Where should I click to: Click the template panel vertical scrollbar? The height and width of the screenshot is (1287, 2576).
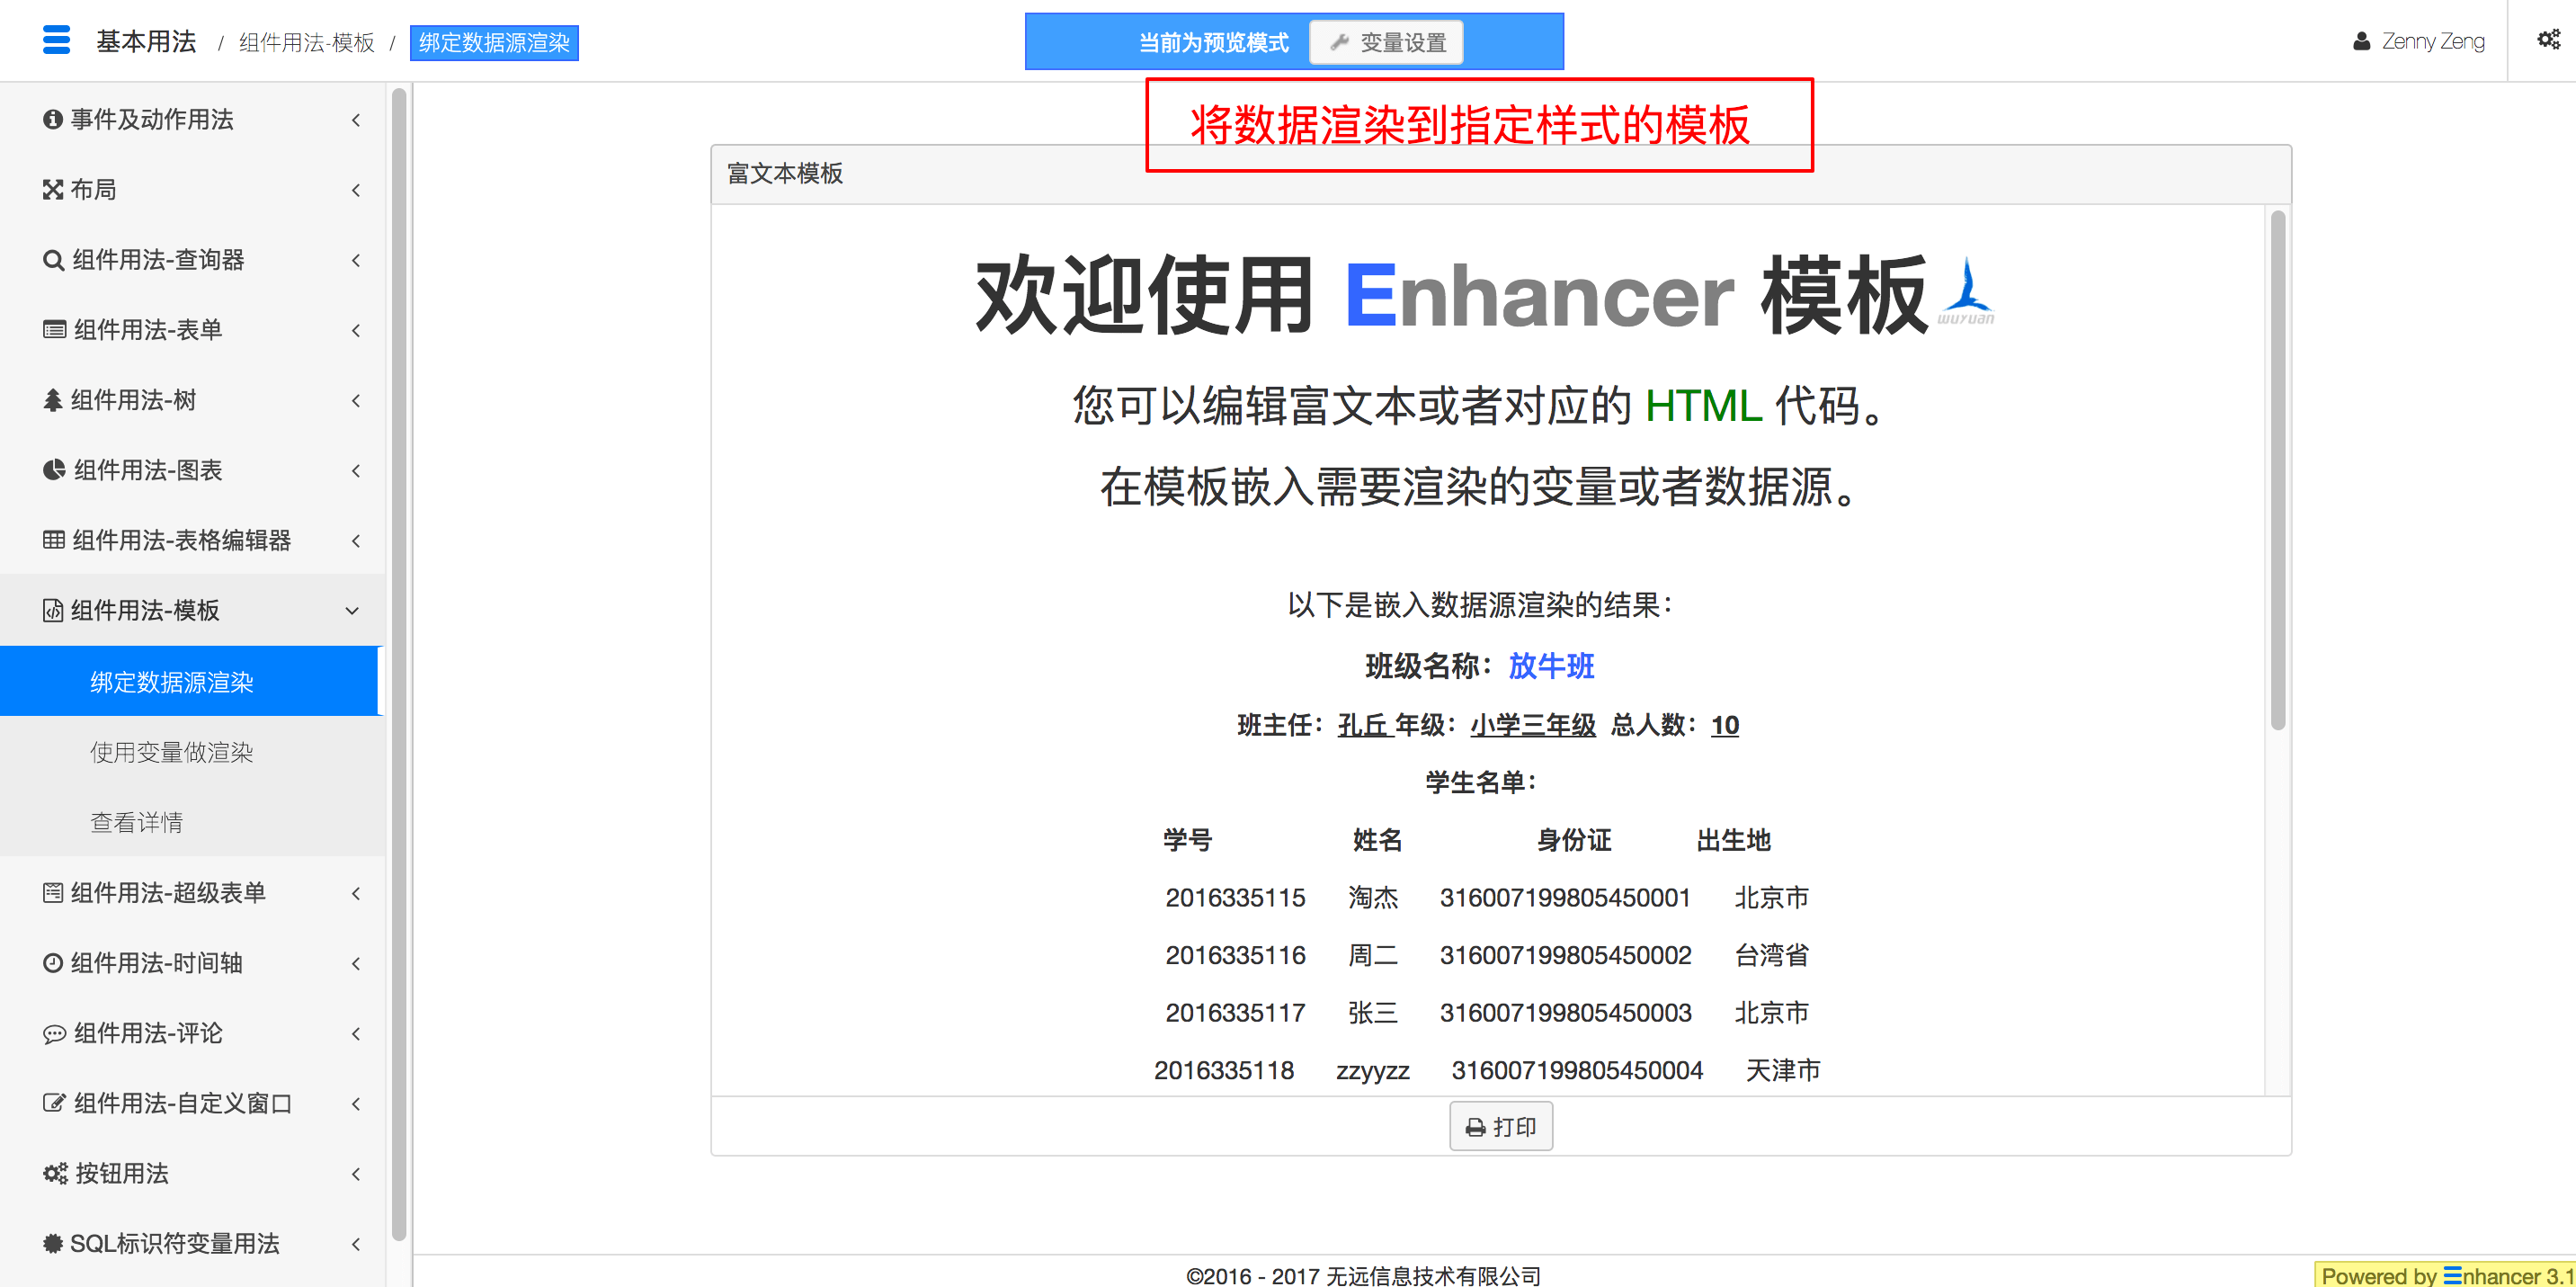pos(2277,470)
